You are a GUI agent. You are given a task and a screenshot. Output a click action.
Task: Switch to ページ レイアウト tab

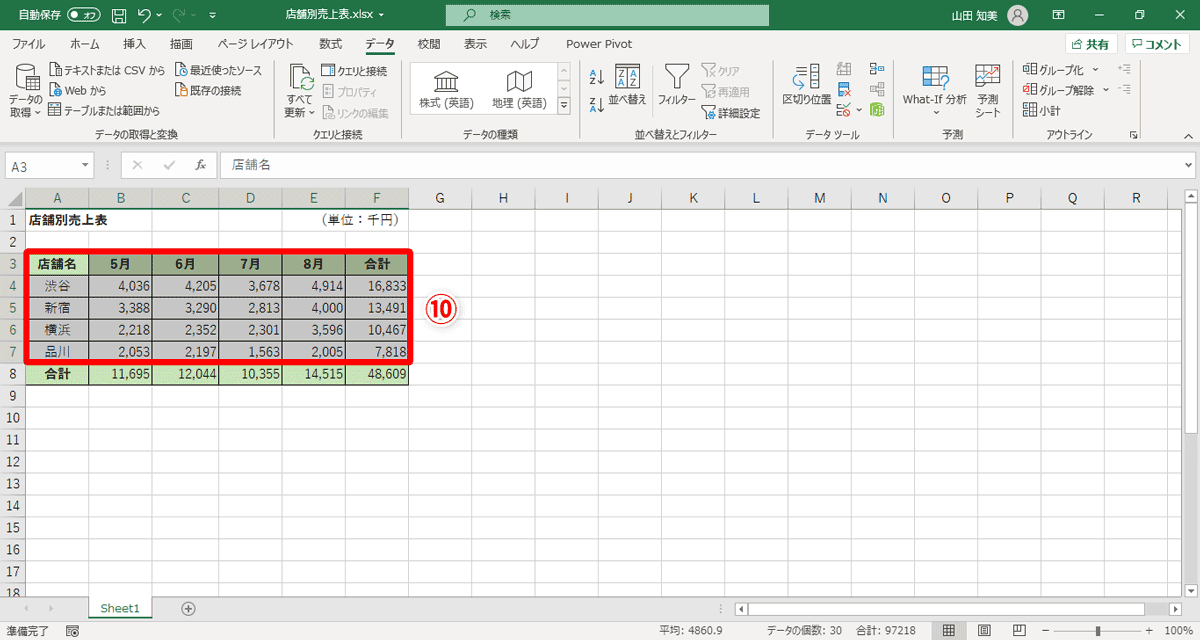[256, 44]
